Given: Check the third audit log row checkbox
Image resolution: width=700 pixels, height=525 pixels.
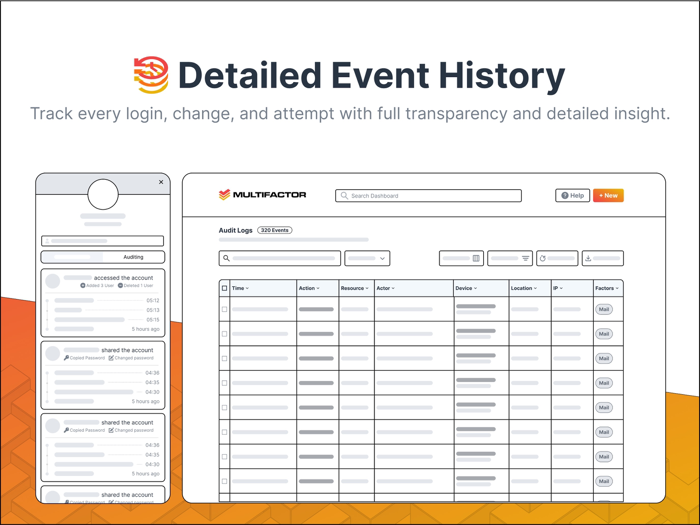Looking at the screenshot, I should [x=225, y=358].
